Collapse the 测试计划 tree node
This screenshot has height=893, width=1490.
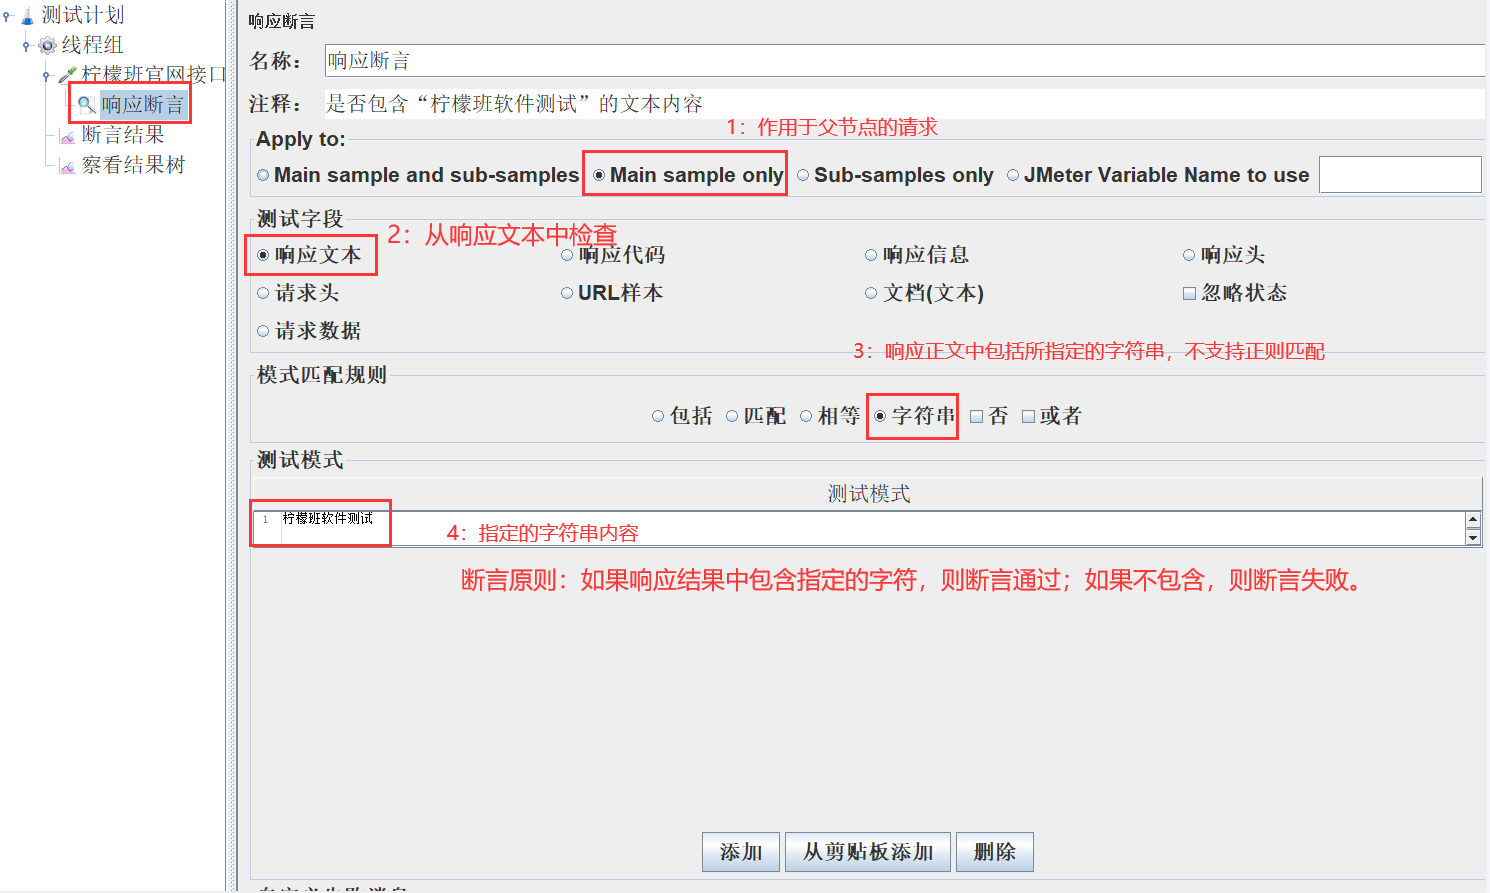pyautogui.click(x=8, y=14)
